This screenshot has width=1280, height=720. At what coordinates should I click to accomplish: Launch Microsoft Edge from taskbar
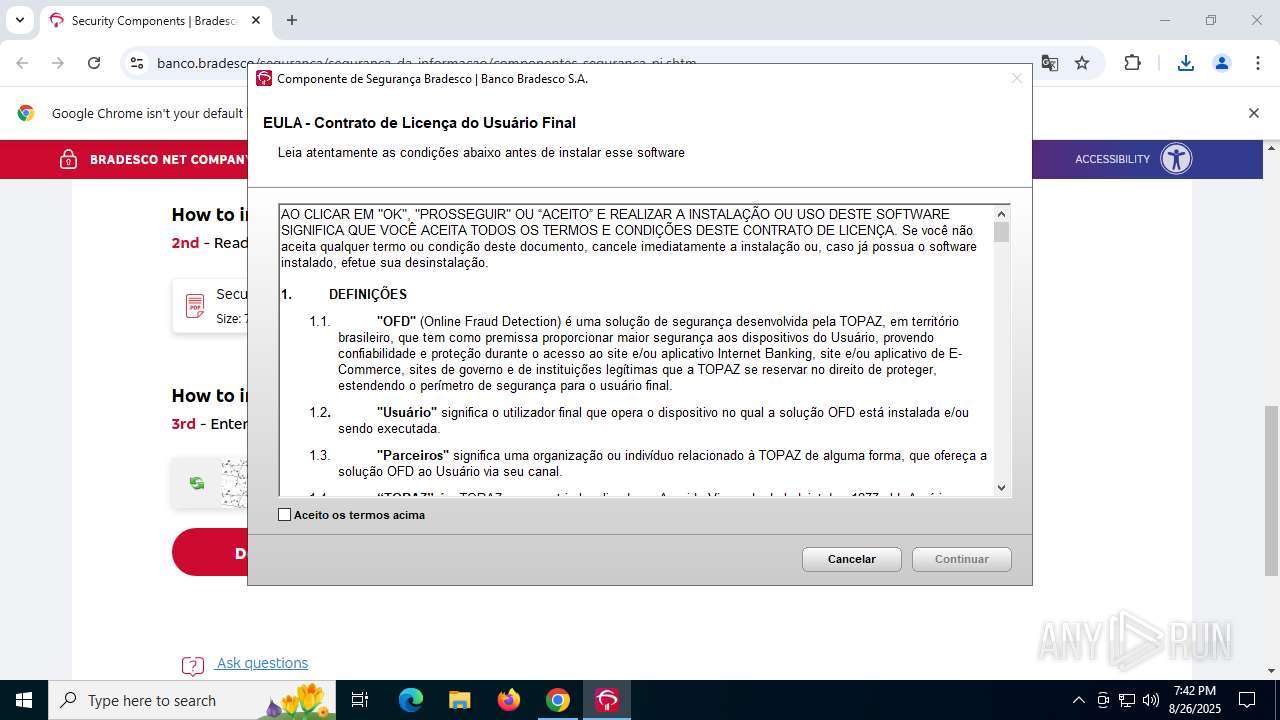411,700
